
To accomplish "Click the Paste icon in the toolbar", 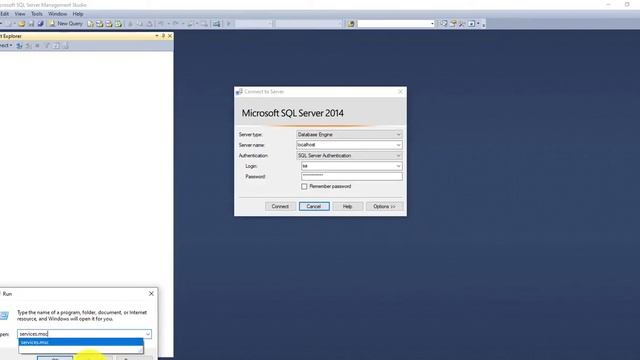I will click(x=149, y=24).
